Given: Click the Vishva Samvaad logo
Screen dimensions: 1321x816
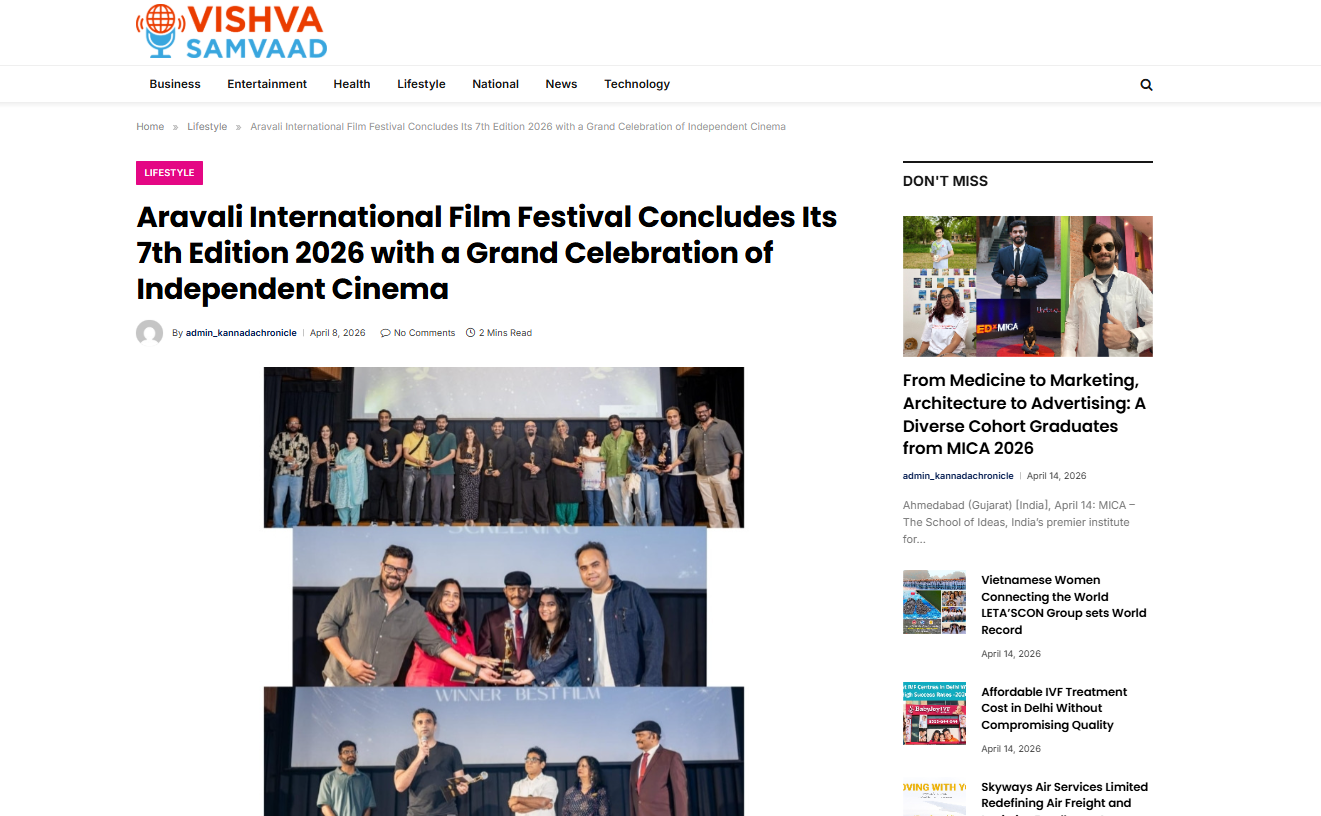Looking at the screenshot, I should click(232, 31).
